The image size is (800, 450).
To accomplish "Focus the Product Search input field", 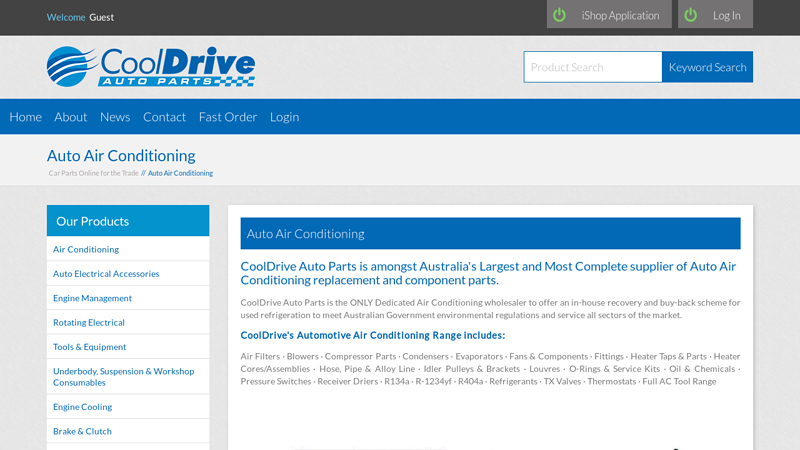I will tap(593, 67).
